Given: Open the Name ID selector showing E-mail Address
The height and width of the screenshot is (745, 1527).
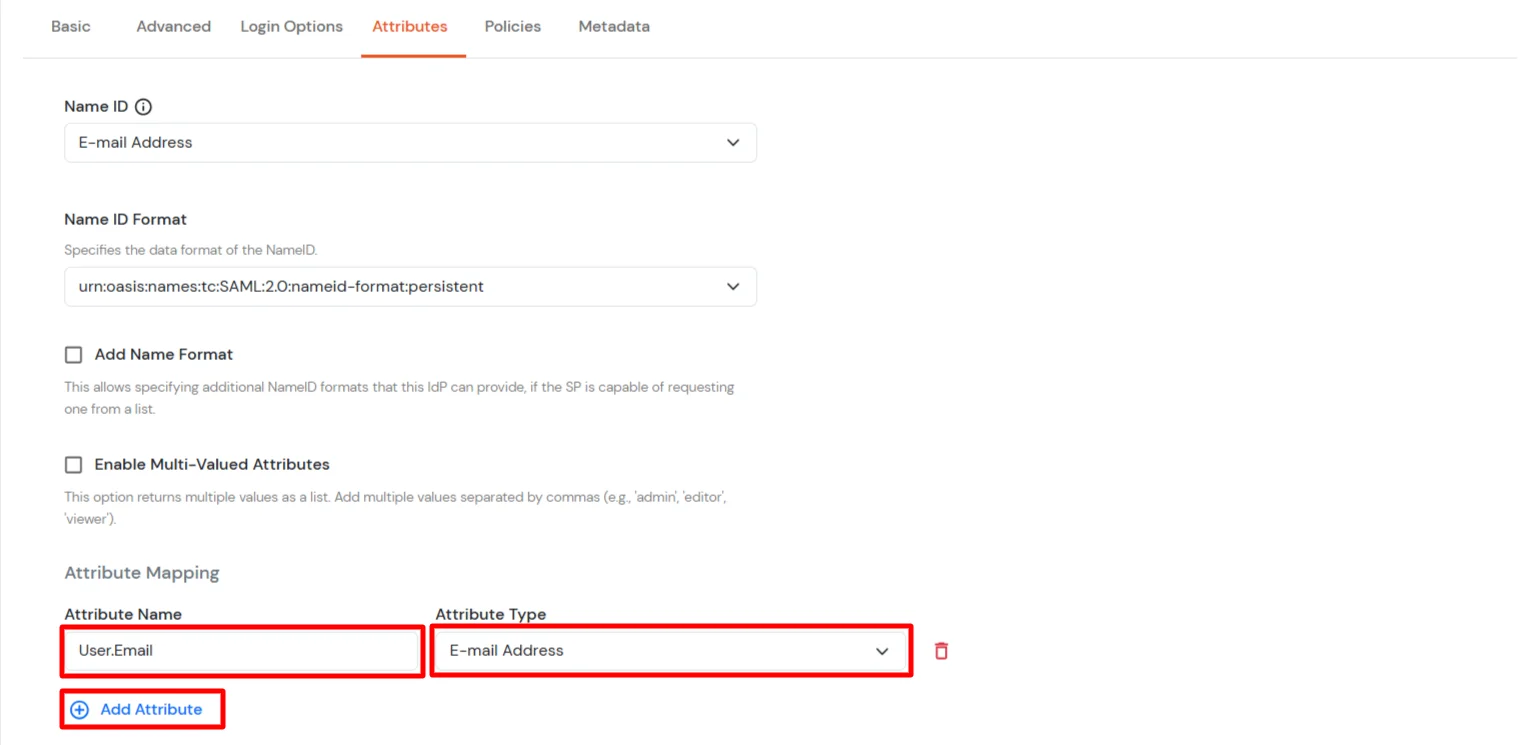Looking at the screenshot, I should click(410, 142).
